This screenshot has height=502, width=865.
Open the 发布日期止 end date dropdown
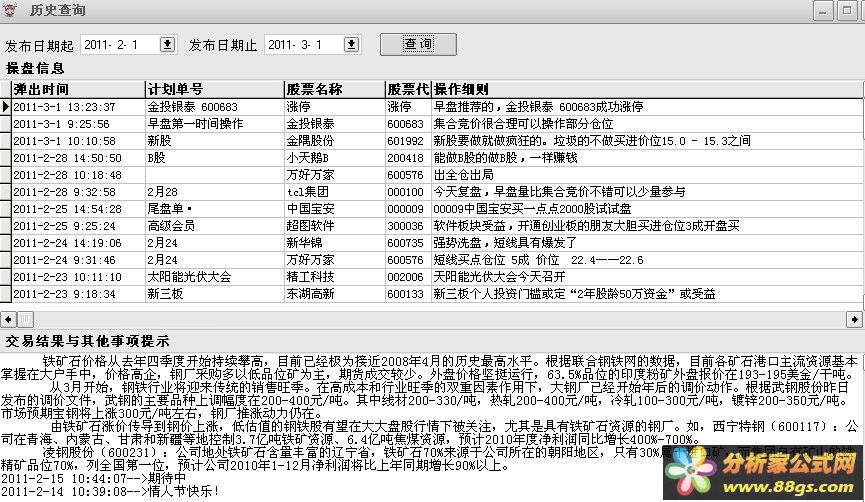(x=351, y=45)
